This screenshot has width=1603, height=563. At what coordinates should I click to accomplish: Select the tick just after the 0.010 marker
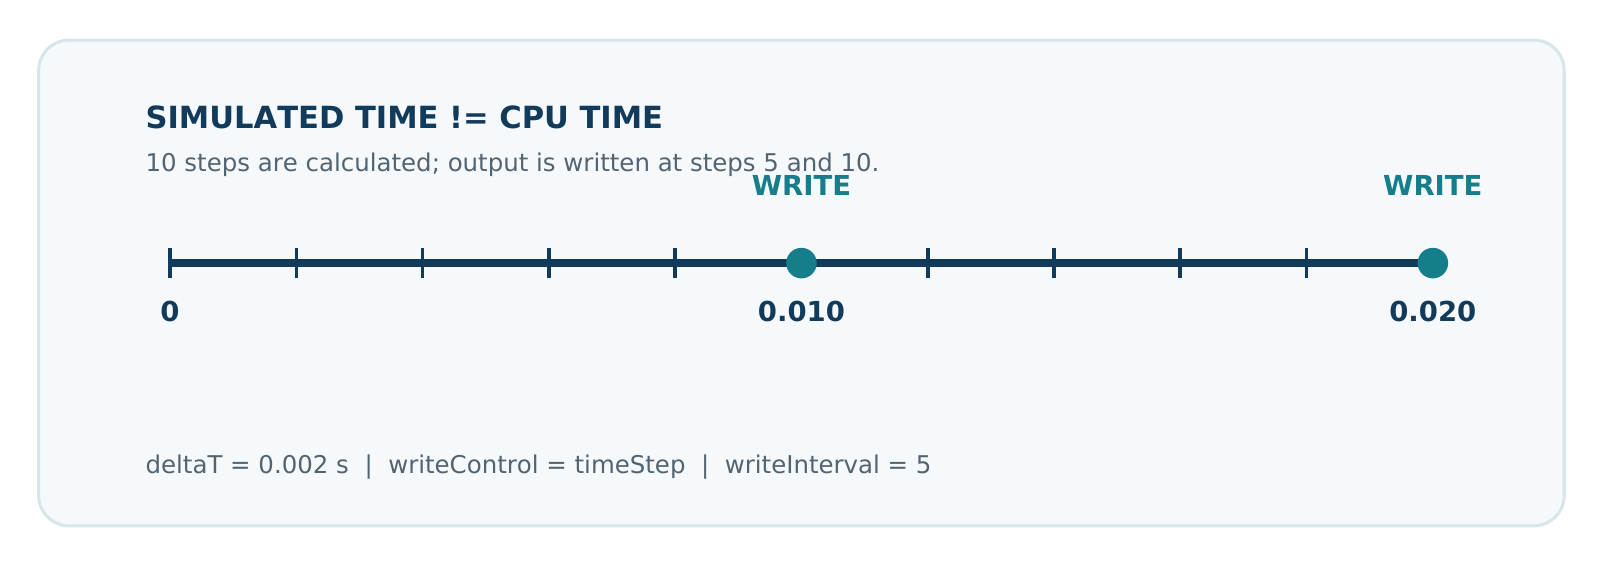click(x=927, y=263)
